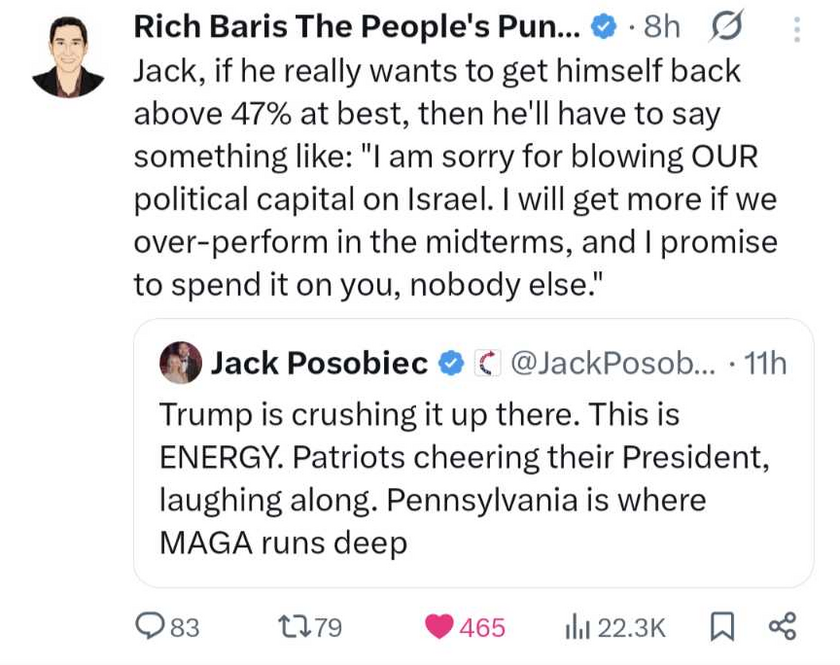
Task: Click the share icon
Action: coord(781,627)
